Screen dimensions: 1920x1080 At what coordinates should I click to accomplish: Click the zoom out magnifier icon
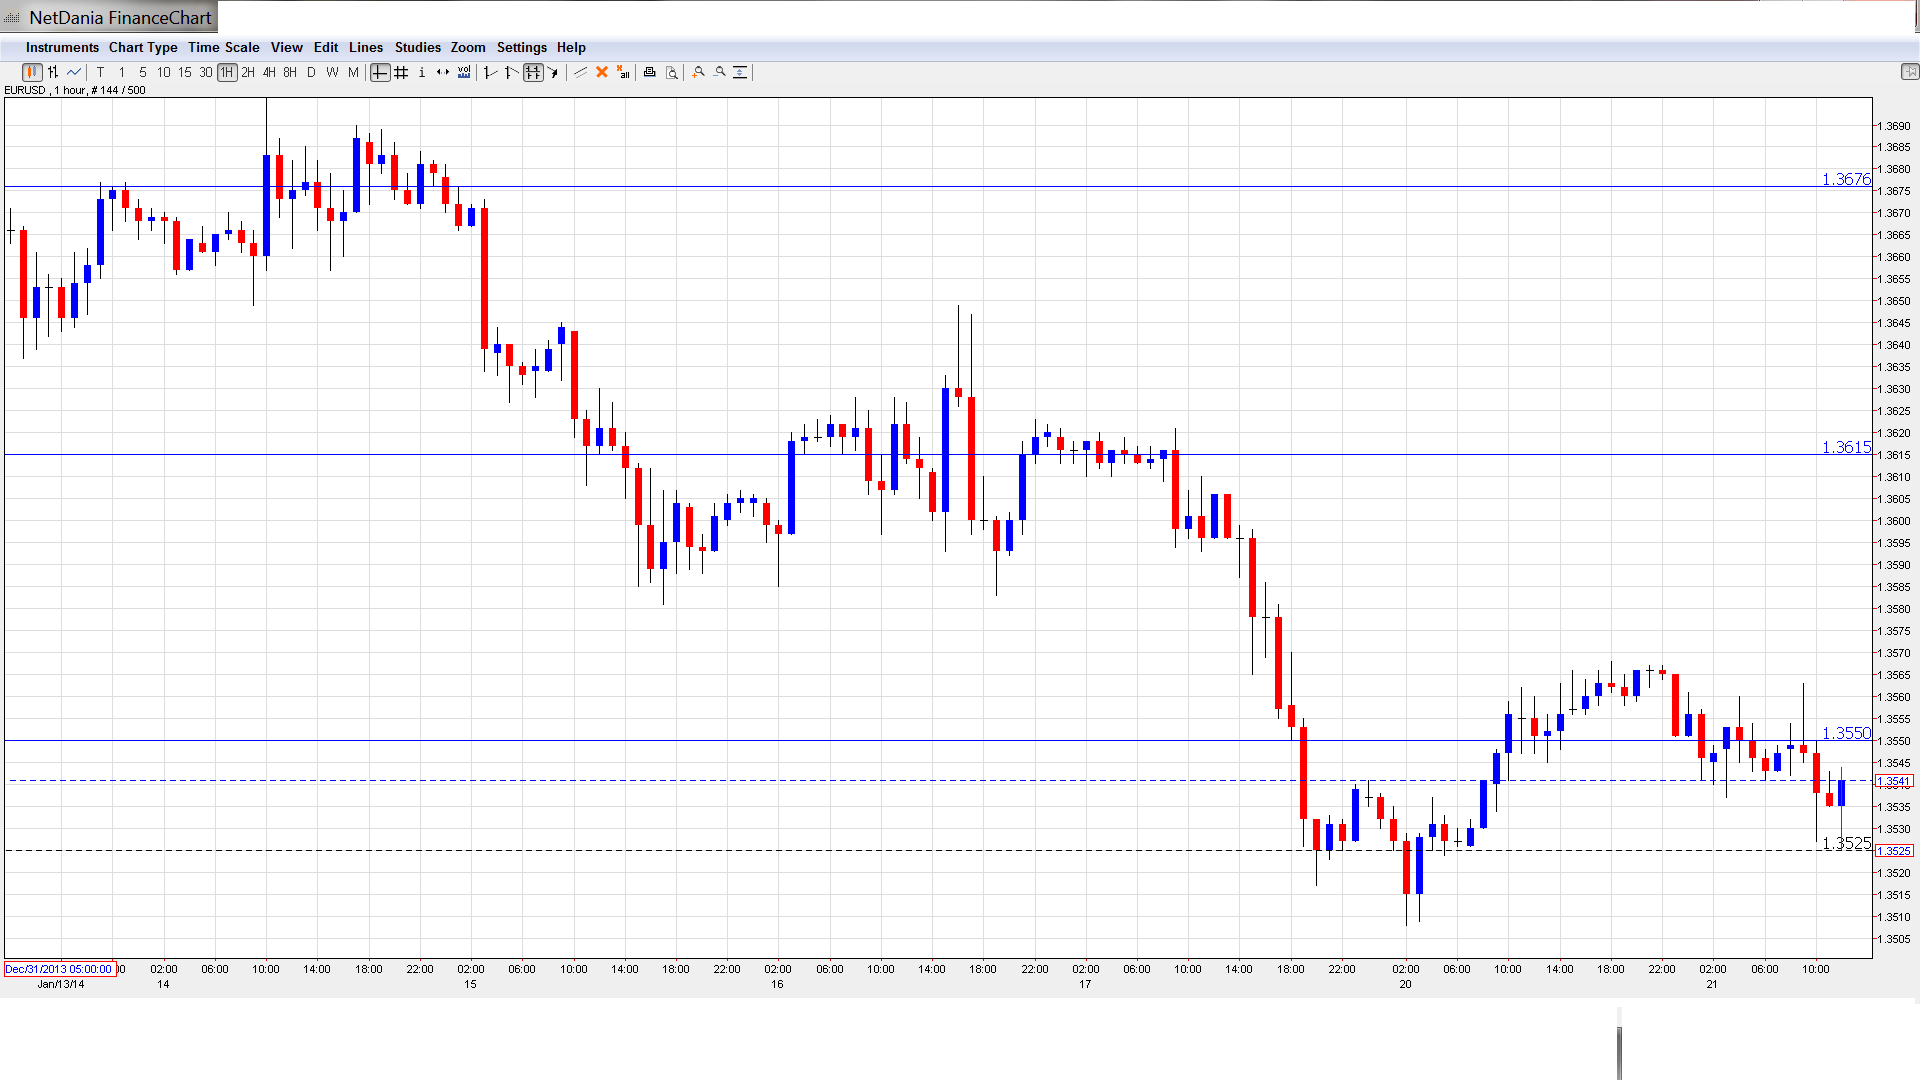click(720, 72)
